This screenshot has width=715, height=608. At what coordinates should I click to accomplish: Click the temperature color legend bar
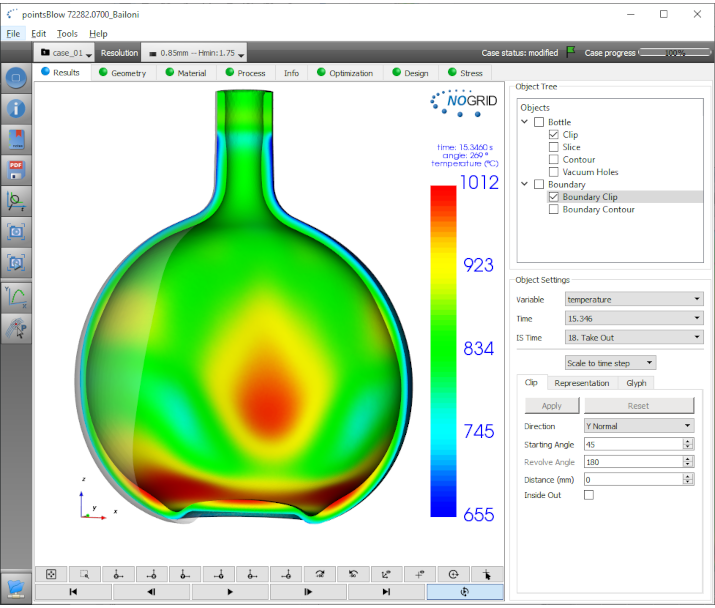pos(443,351)
